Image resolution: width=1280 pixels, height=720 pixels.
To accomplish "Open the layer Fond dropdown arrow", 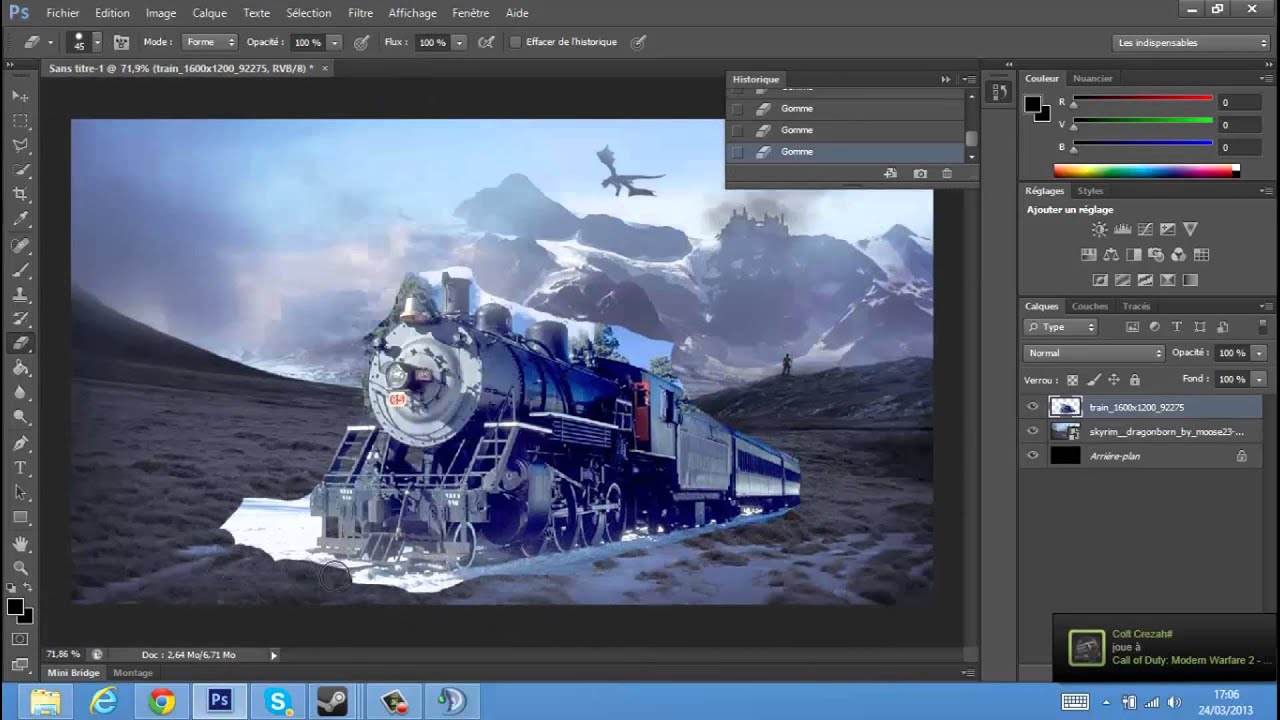I will 1259,380.
